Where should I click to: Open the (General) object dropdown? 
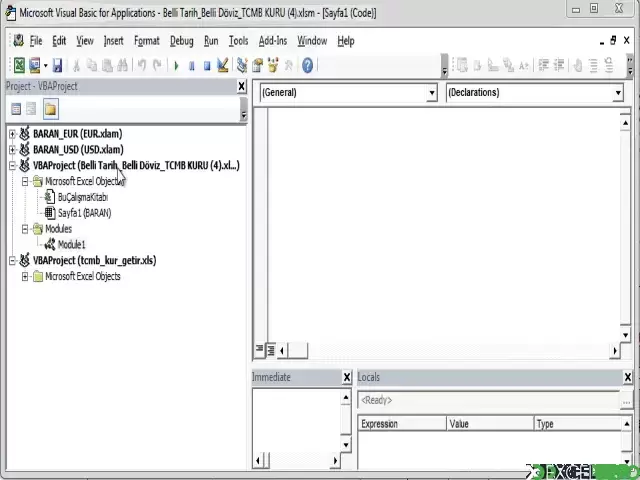click(432, 93)
